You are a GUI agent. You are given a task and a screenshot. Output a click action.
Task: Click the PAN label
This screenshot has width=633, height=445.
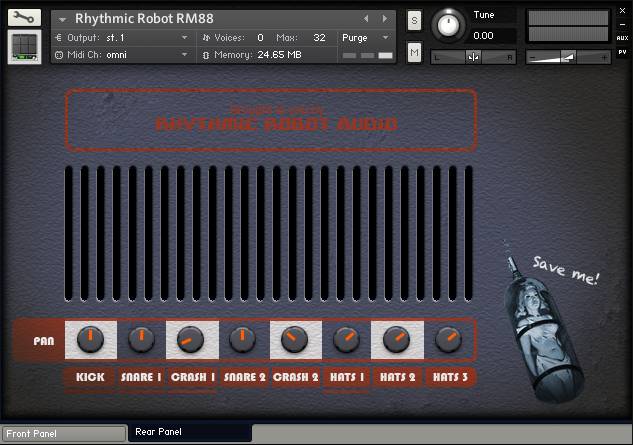(x=44, y=341)
